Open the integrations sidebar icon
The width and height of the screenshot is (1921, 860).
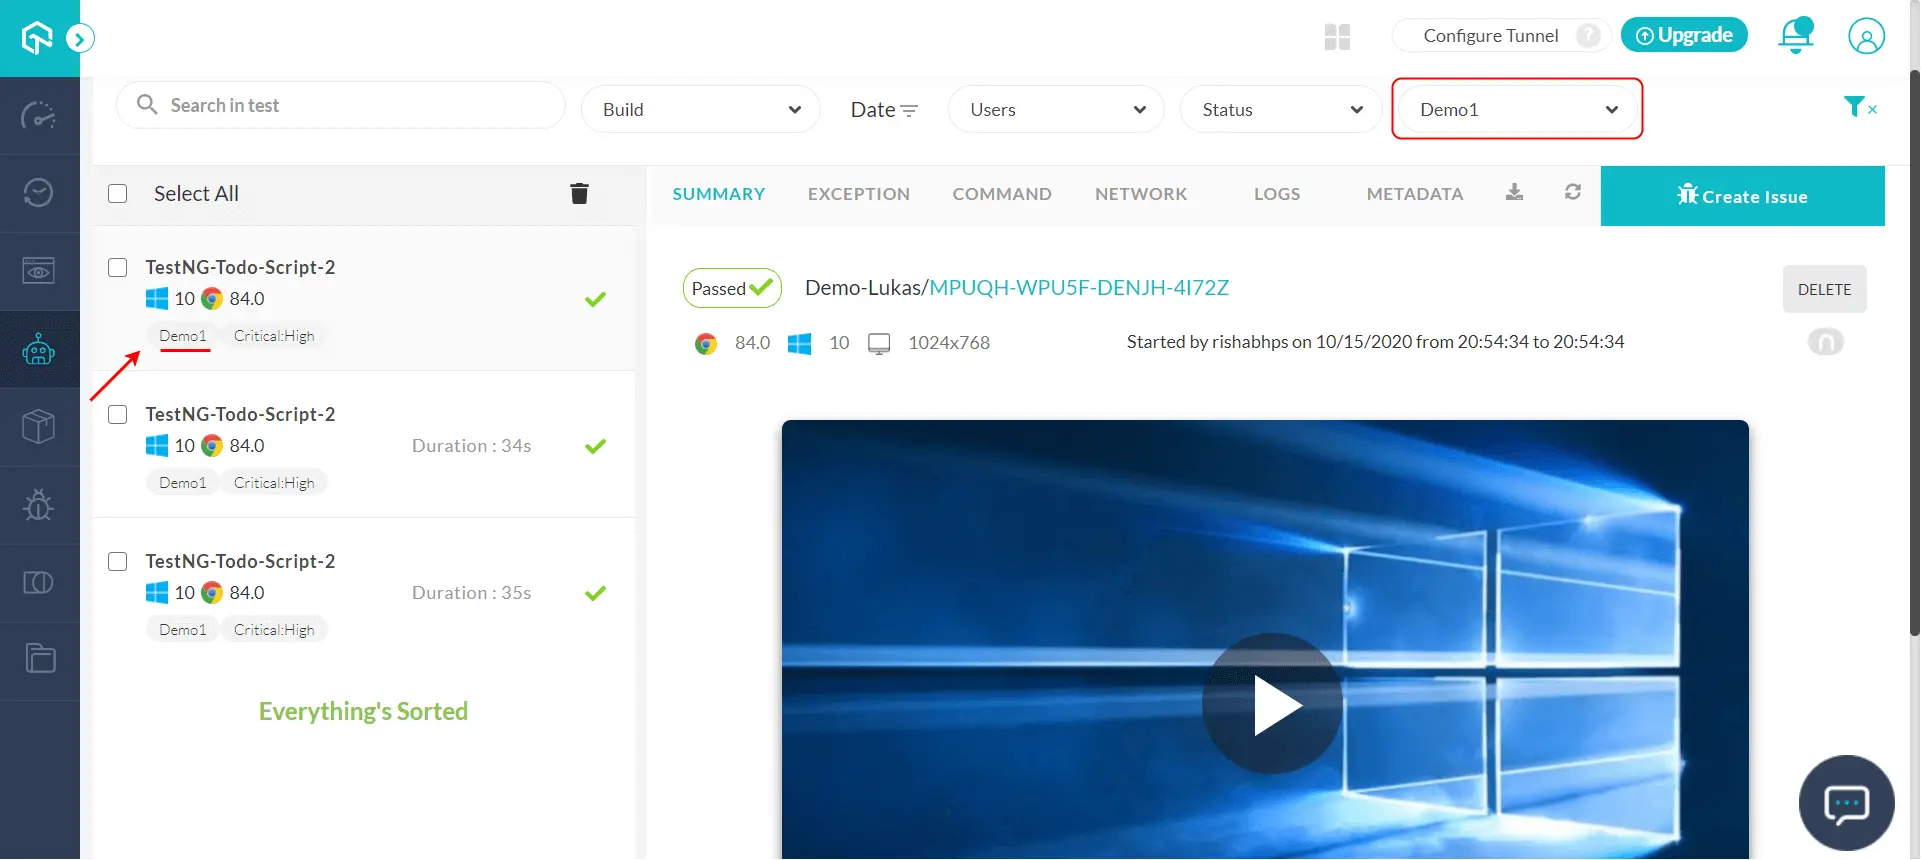[39, 582]
